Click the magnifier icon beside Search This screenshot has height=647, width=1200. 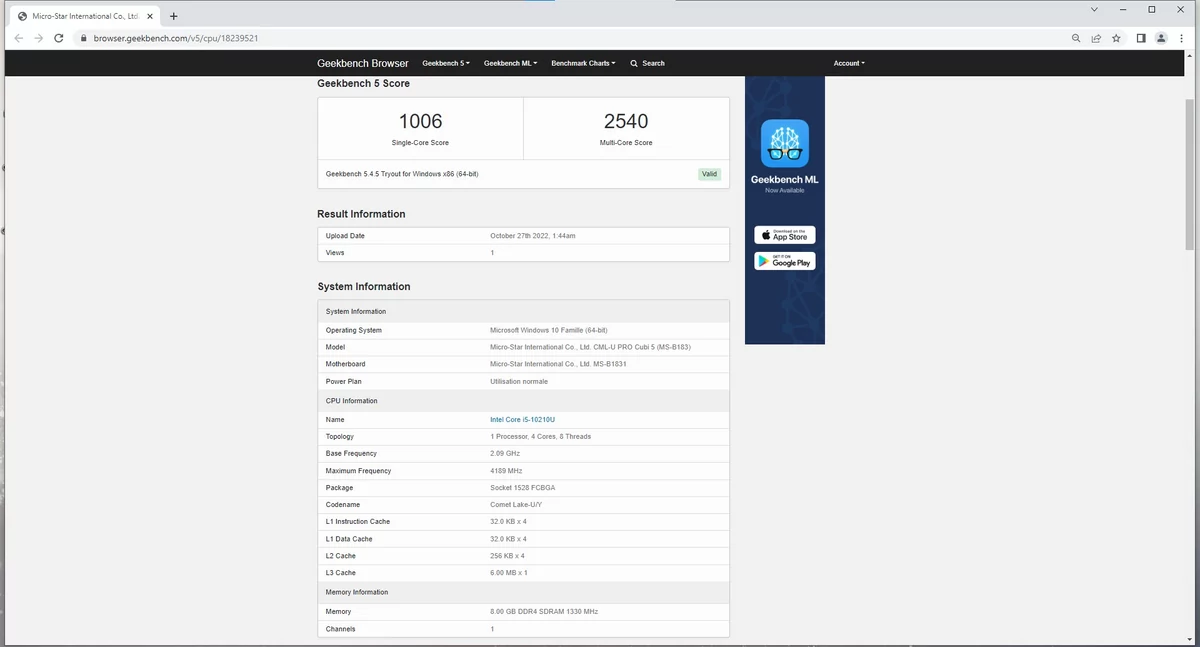pyautogui.click(x=634, y=63)
